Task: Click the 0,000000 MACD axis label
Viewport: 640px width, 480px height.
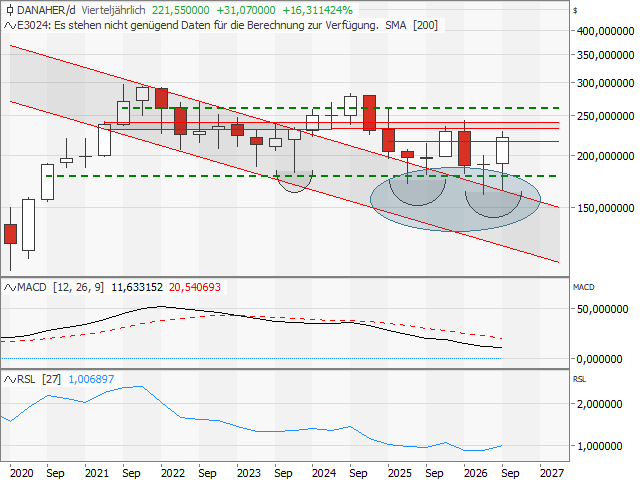Action: (x=599, y=359)
